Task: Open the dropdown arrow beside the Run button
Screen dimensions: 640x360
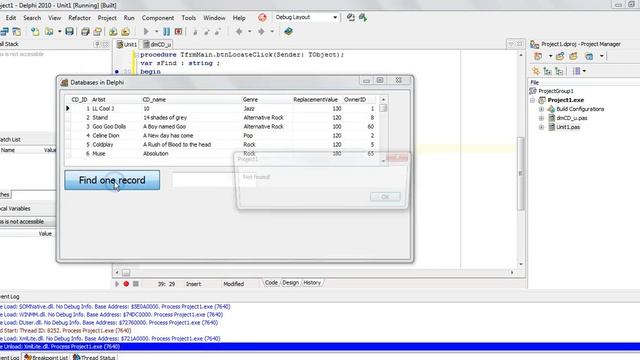Action: [x=156, y=31]
